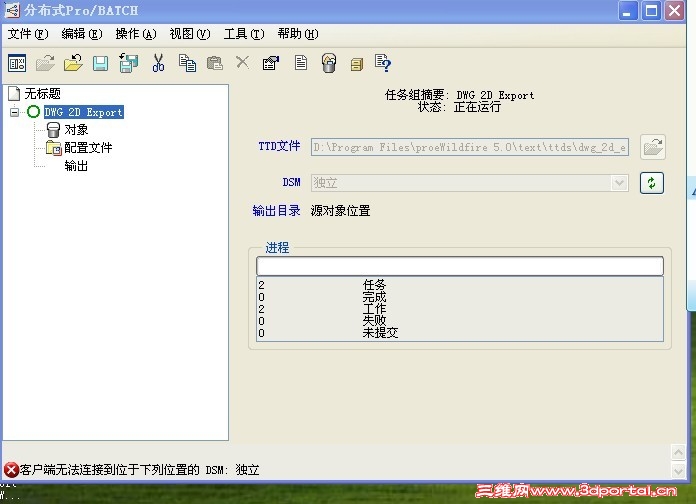
Task: Close the 分布式Pro/BATCH window
Action: click(674, 11)
